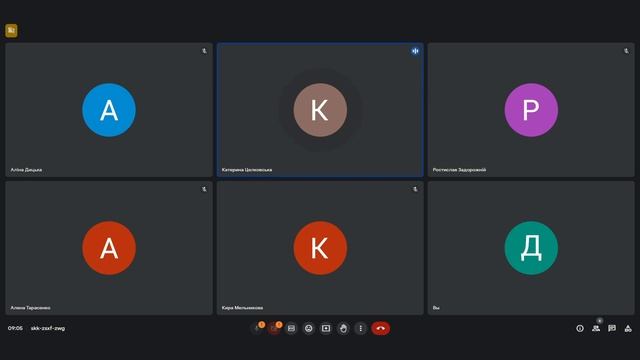This screenshot has height=360, width=640.
Task: Click muted mic indicator on Алина Тарасенко's tile
Action: (204, 189)
